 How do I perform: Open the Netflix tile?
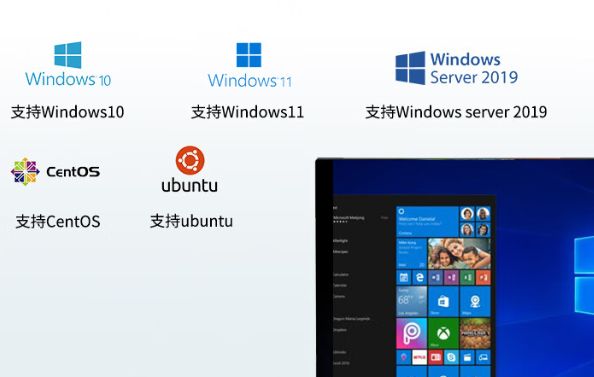point(419,357)
